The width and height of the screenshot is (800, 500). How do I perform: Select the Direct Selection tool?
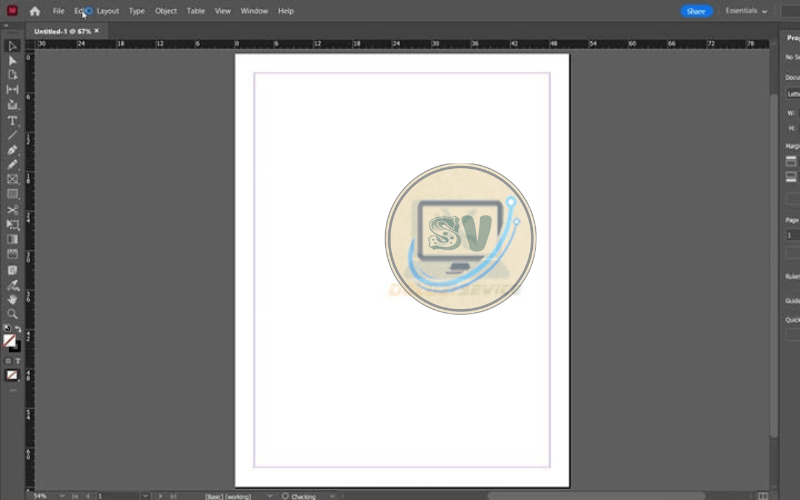pos(12,61)
